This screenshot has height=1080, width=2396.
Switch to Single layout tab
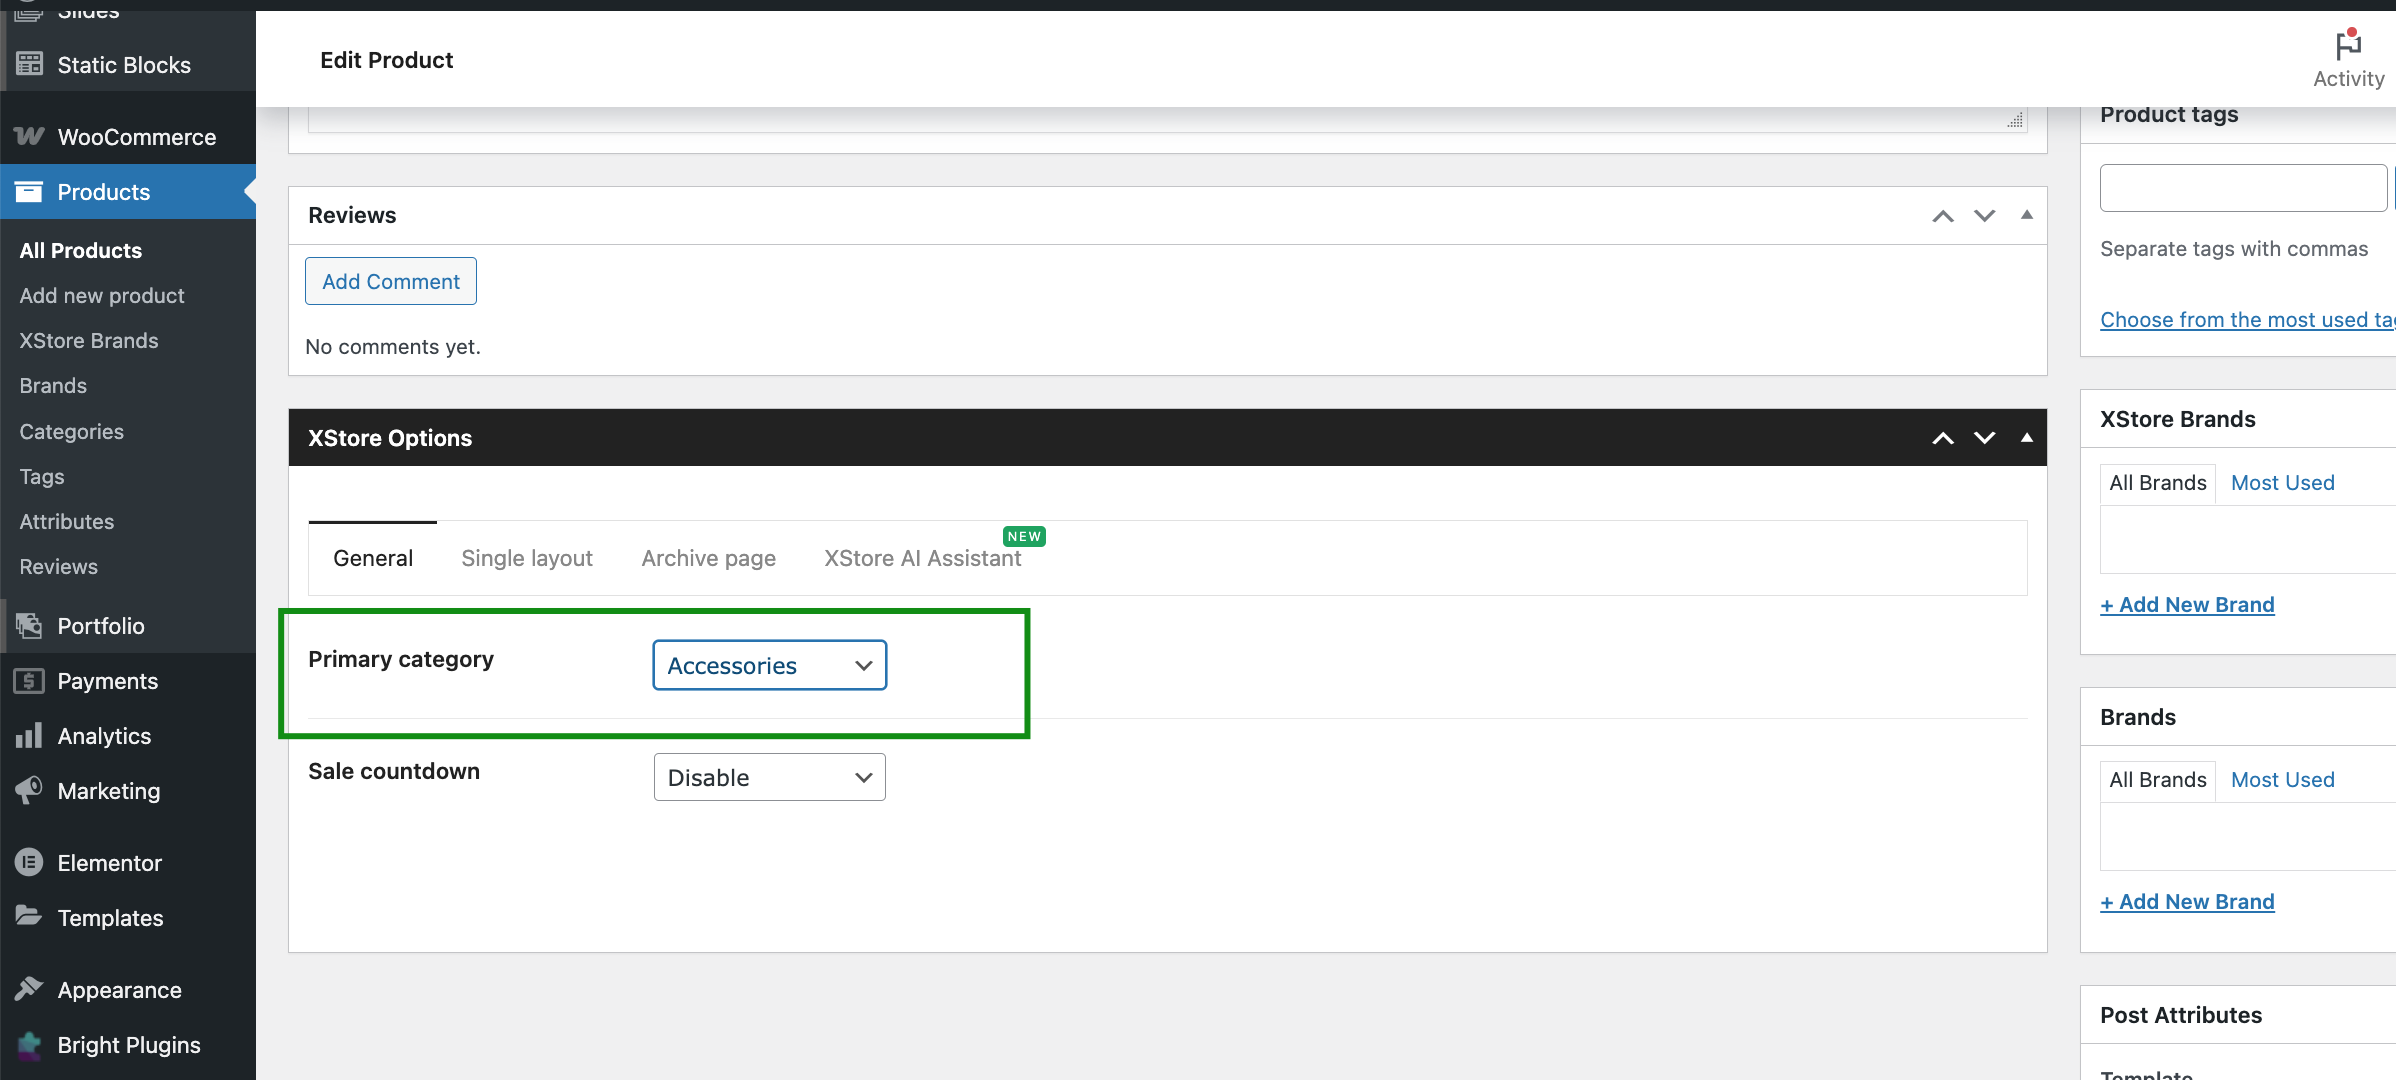point(527,558)
